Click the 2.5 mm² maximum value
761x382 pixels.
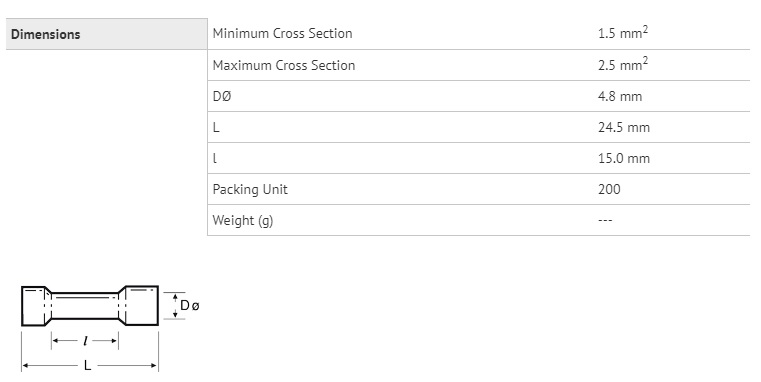(623, 64)
